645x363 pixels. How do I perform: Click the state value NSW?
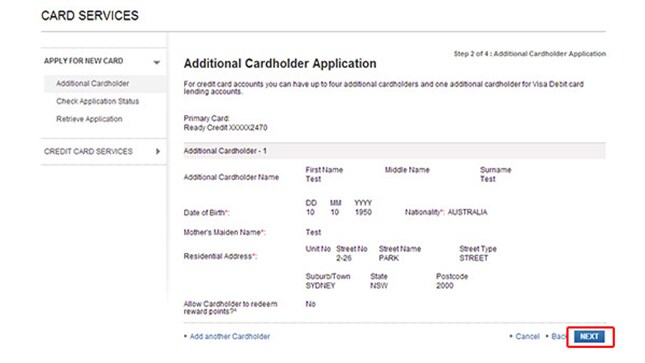click(379, 286)
